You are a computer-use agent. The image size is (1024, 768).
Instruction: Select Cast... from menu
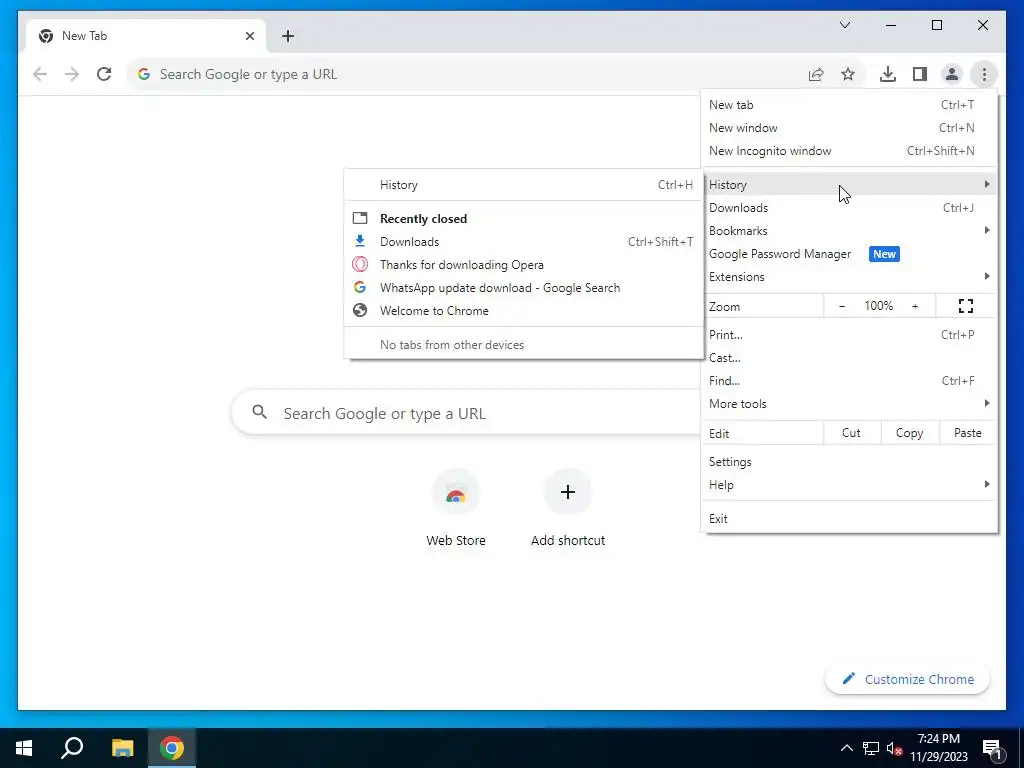[x=849, y=357]
